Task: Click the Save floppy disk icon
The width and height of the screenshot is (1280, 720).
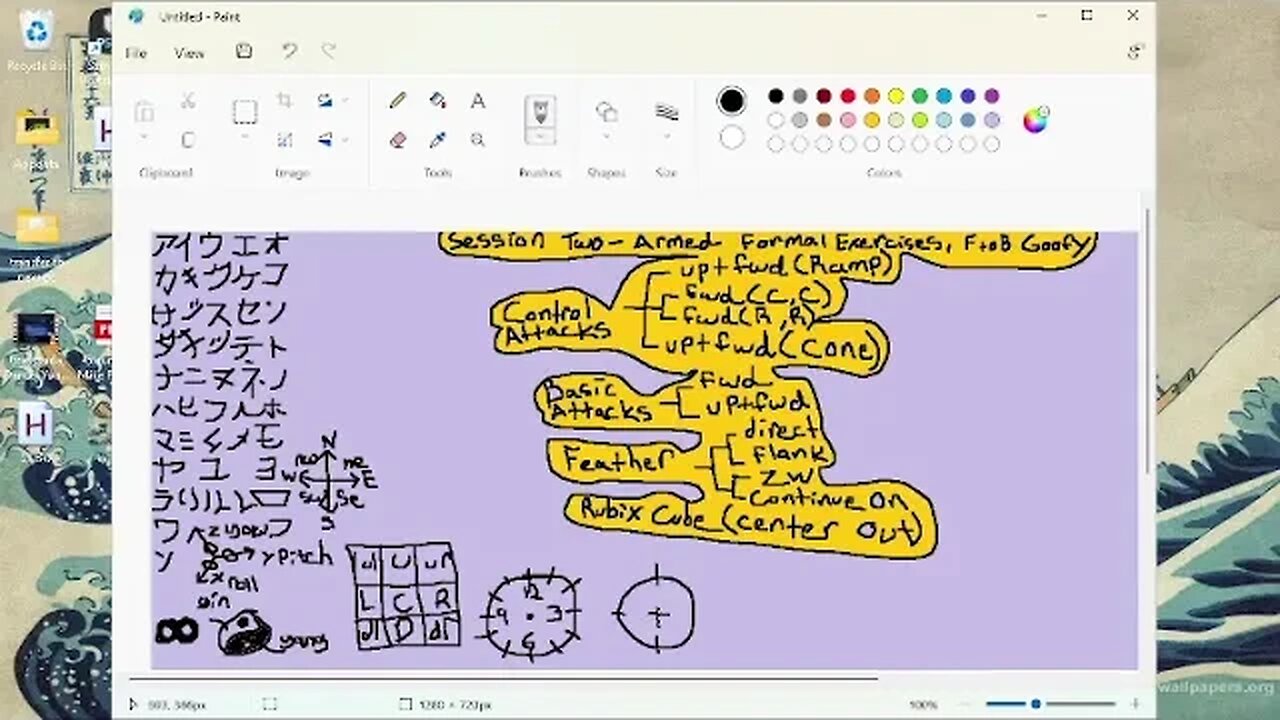Action: tap(244, 52)
